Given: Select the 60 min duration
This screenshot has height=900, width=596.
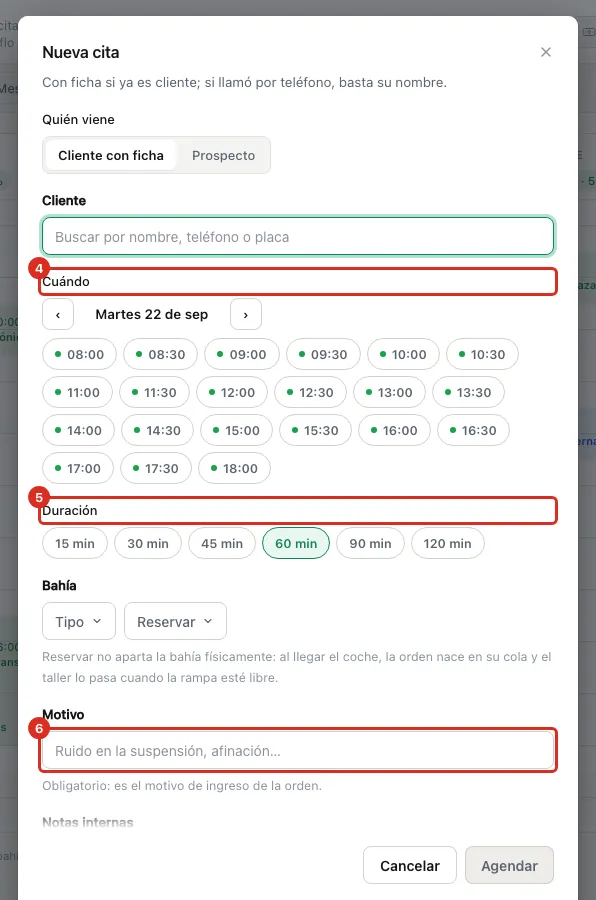Looking at the screenshot, I should coord(296,544).
